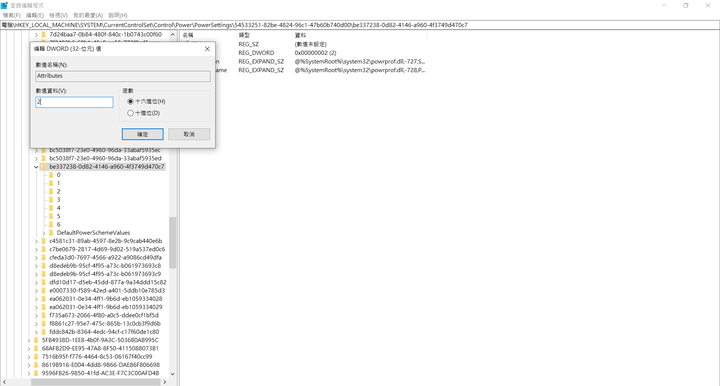
Task: Click folder icon of subkey 3
Action: click(x=51, y=200)
